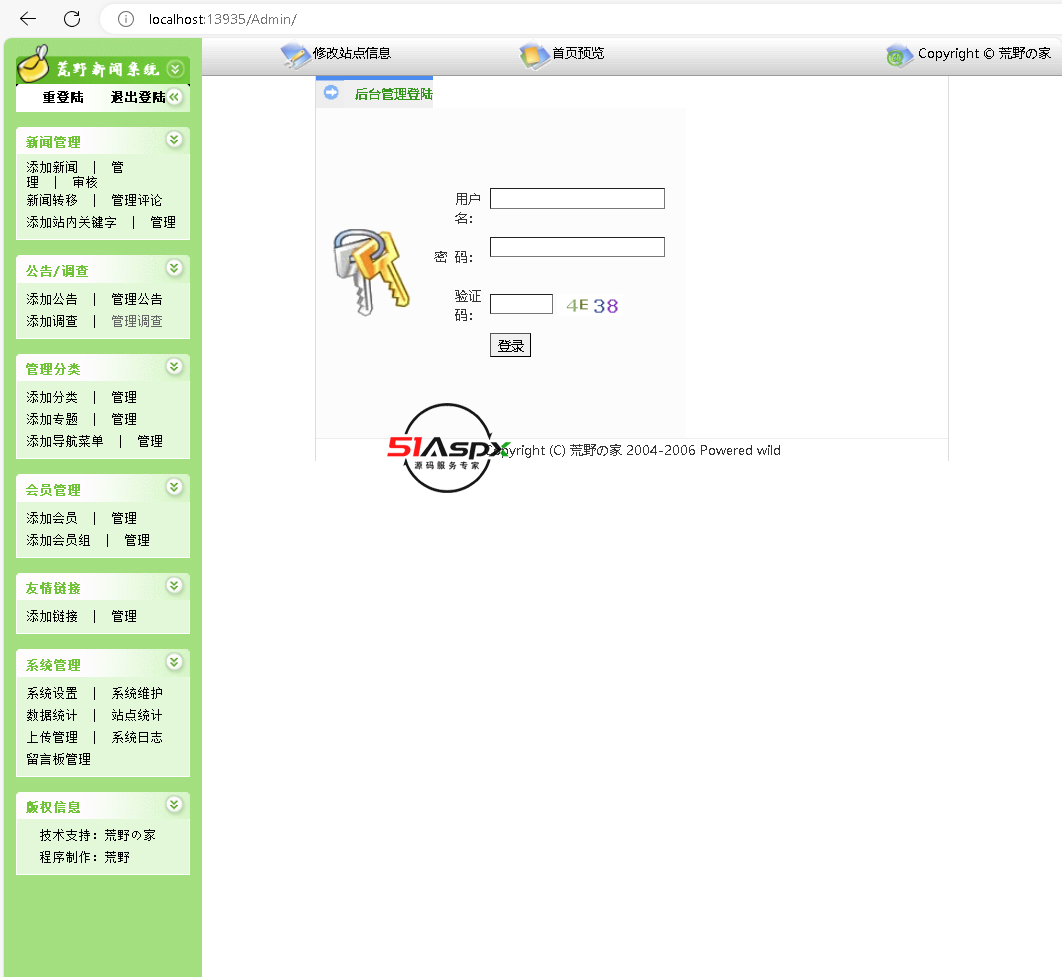Viewport: 1062px width, 977px height.
Task: Click the Copyright 荒野の家 globe icon
Action: 899,56
